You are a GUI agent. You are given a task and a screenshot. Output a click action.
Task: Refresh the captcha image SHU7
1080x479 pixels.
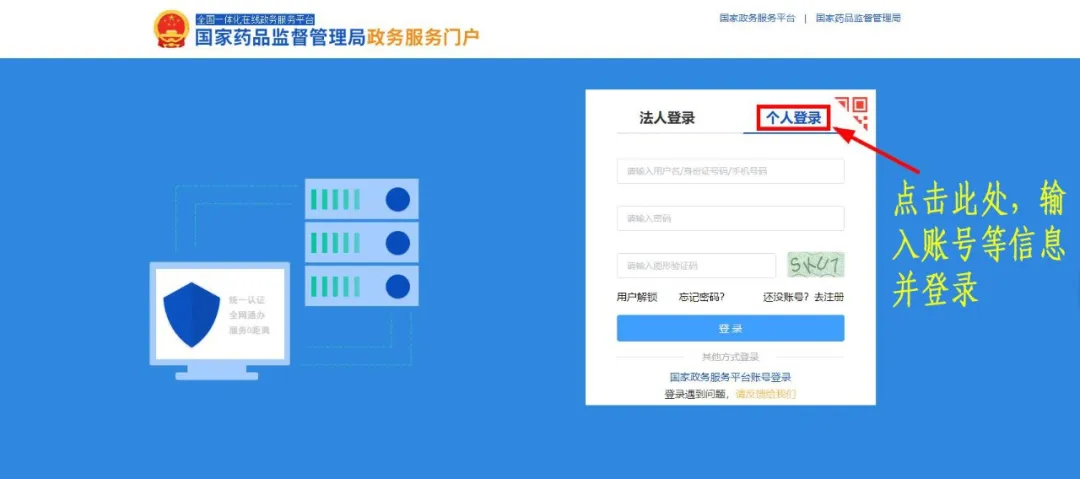pyautogui.click(x=816, y=265)
